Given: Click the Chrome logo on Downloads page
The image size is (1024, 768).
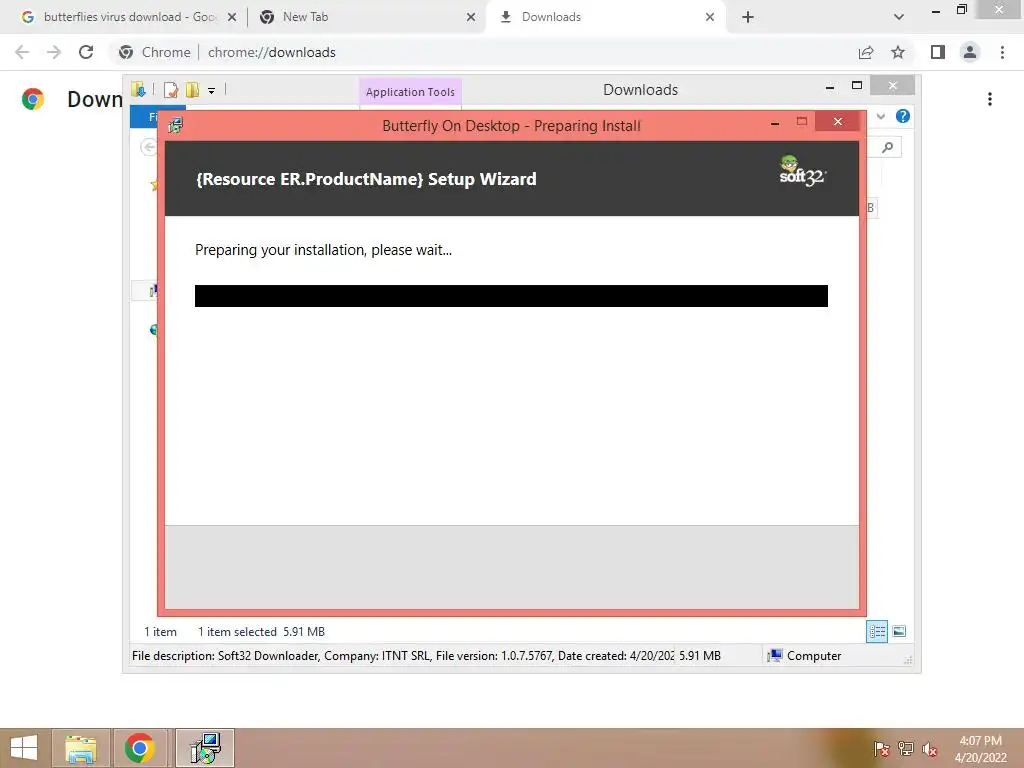Looking at the screenshot, I should click(33, 99).
